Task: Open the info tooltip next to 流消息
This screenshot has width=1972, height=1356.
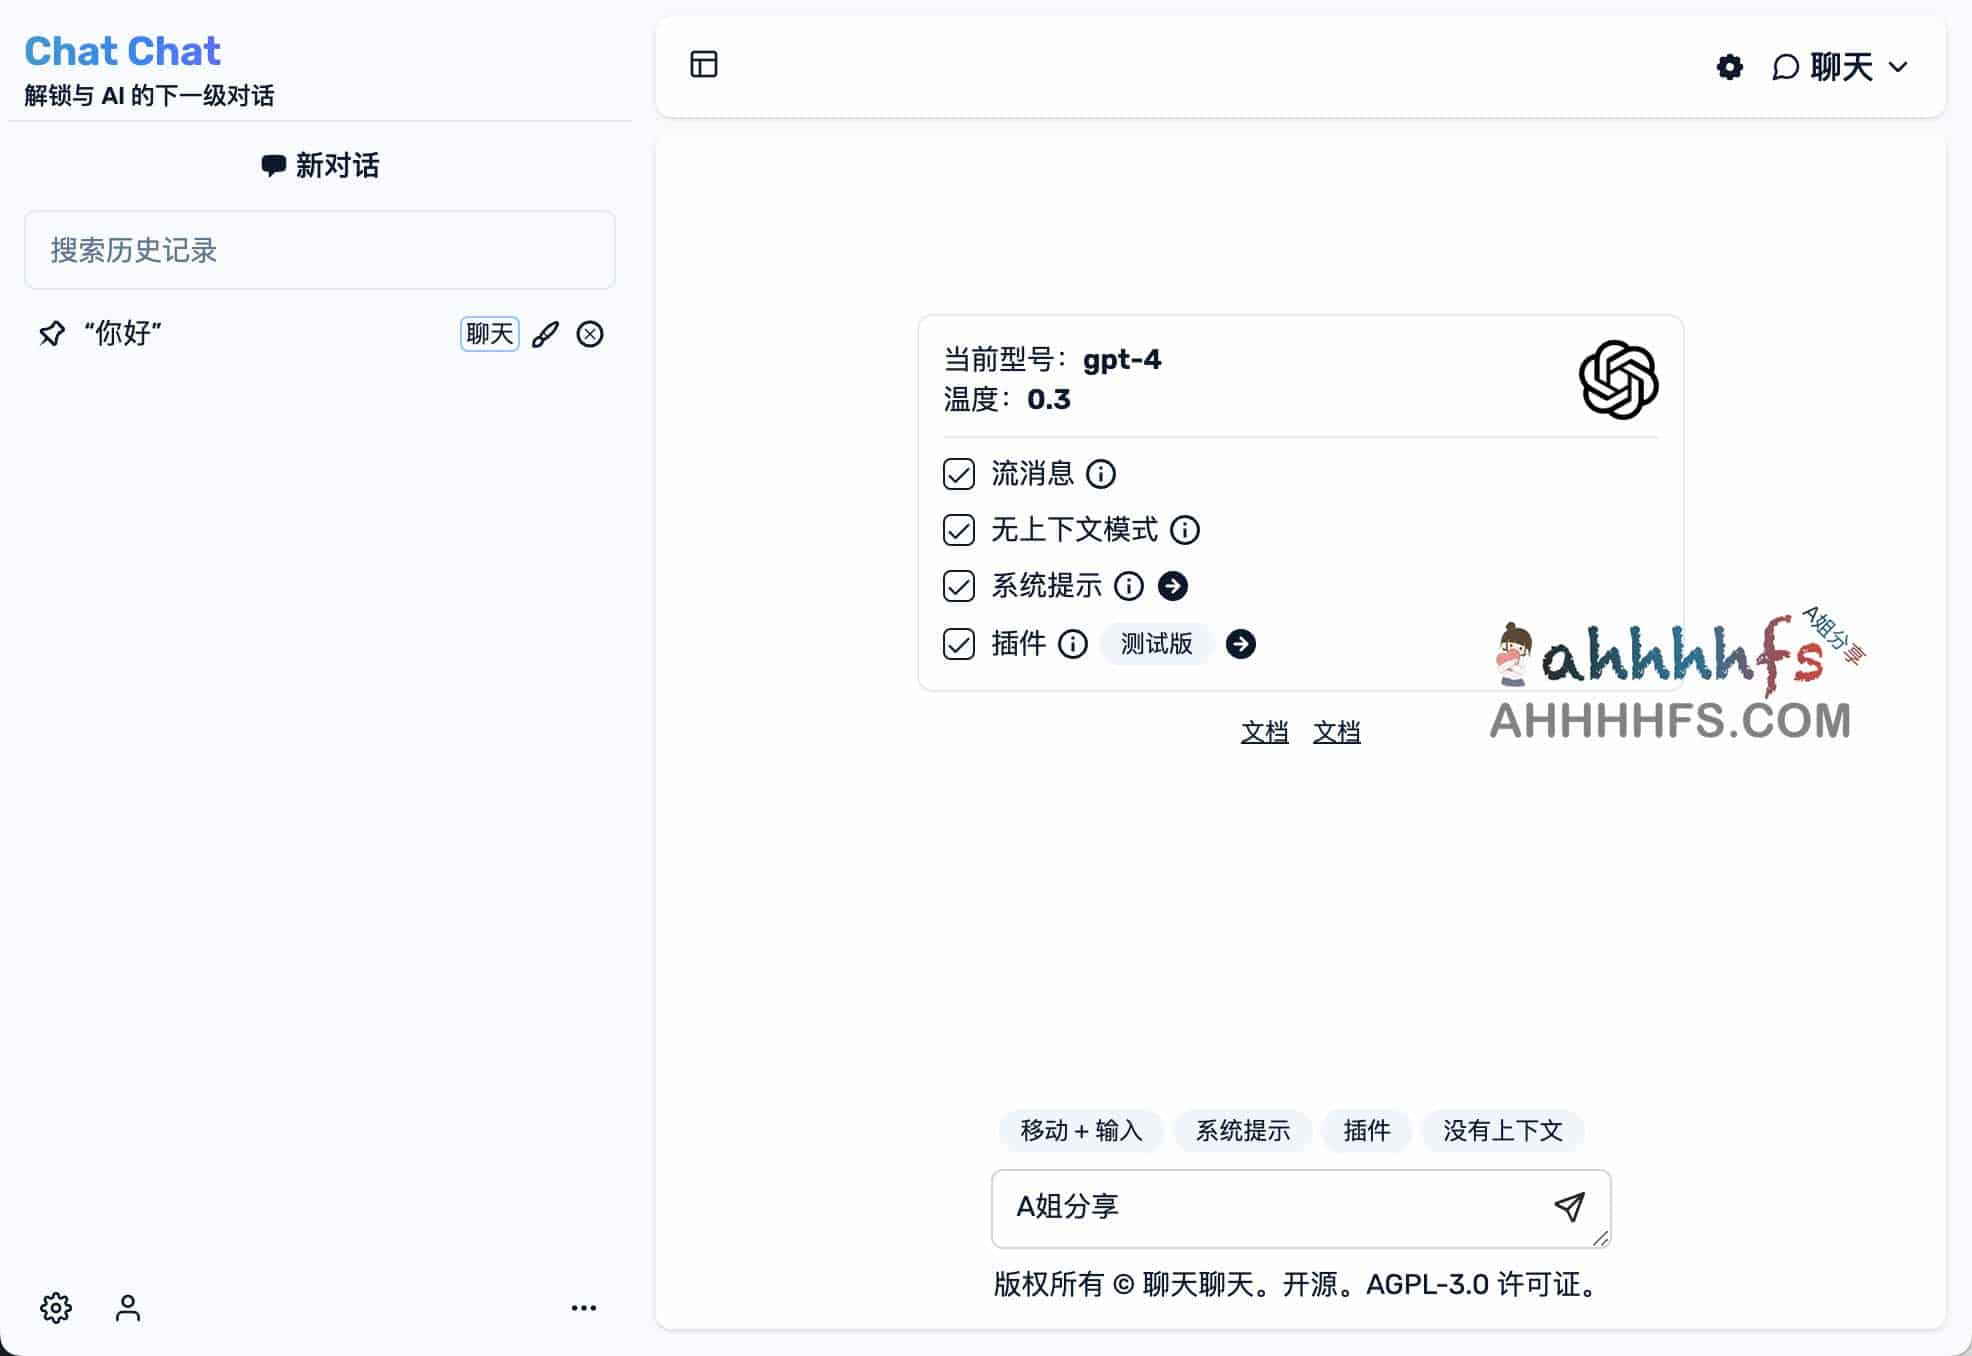Action: [x=1102, y=474]
